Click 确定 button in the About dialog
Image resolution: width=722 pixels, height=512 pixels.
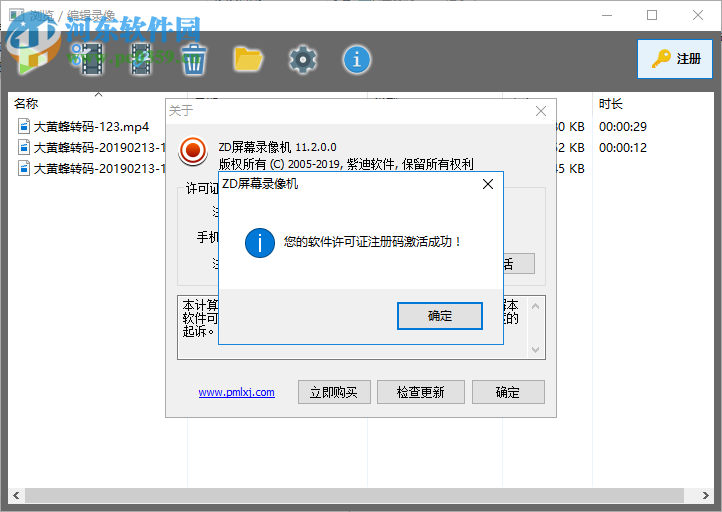click(x=508, y=392)
